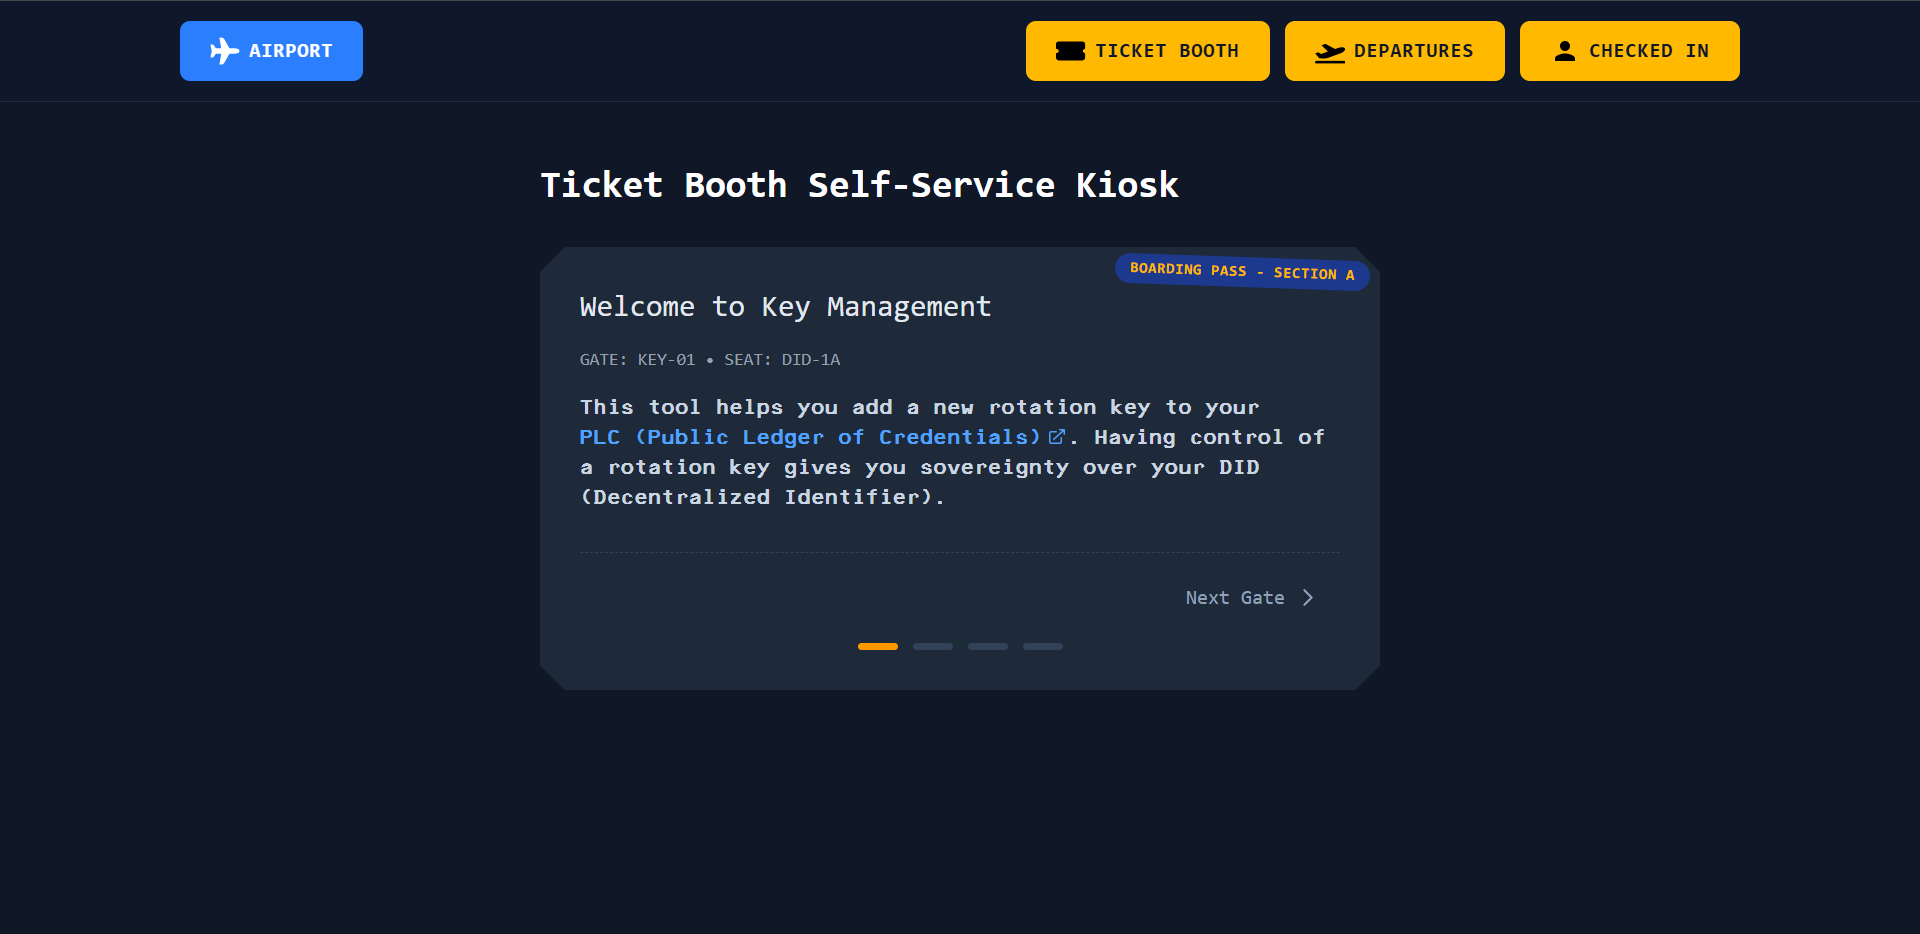Click the Ticket Booth Self-Service Kiosk title
This screenshot has height=934, width=1920.
(x=860, y=185)
